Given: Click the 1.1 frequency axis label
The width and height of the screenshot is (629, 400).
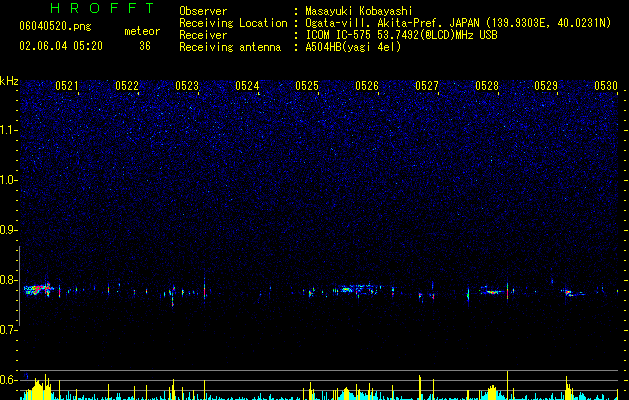Looking at the screenshot, I should [x=9, y=130].
